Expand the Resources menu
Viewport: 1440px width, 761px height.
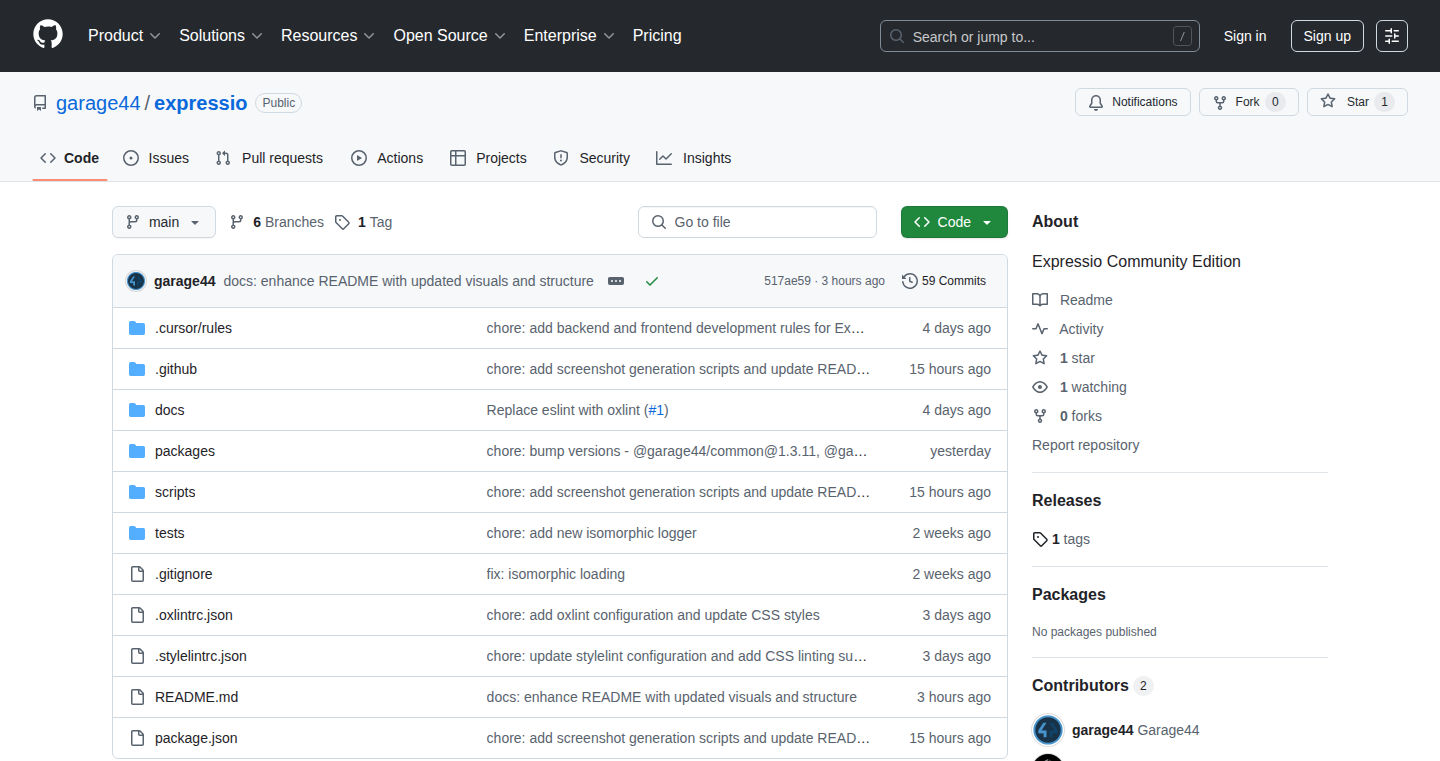tap(328, 35)
